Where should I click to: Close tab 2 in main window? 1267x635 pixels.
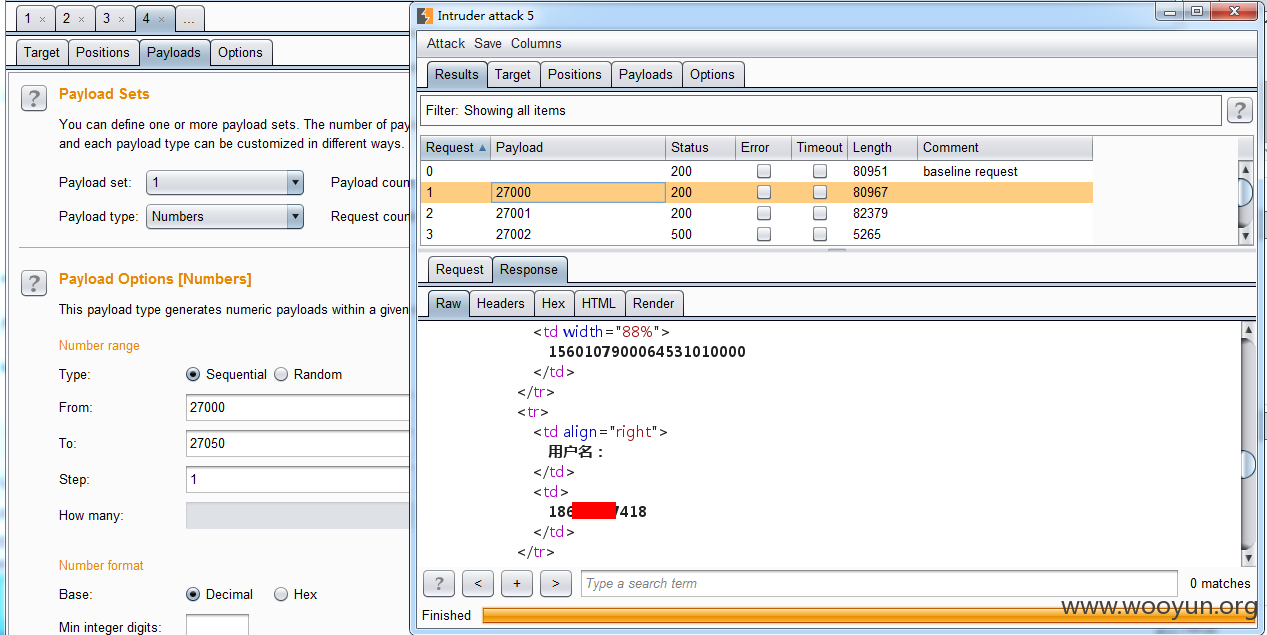point(82,19)
